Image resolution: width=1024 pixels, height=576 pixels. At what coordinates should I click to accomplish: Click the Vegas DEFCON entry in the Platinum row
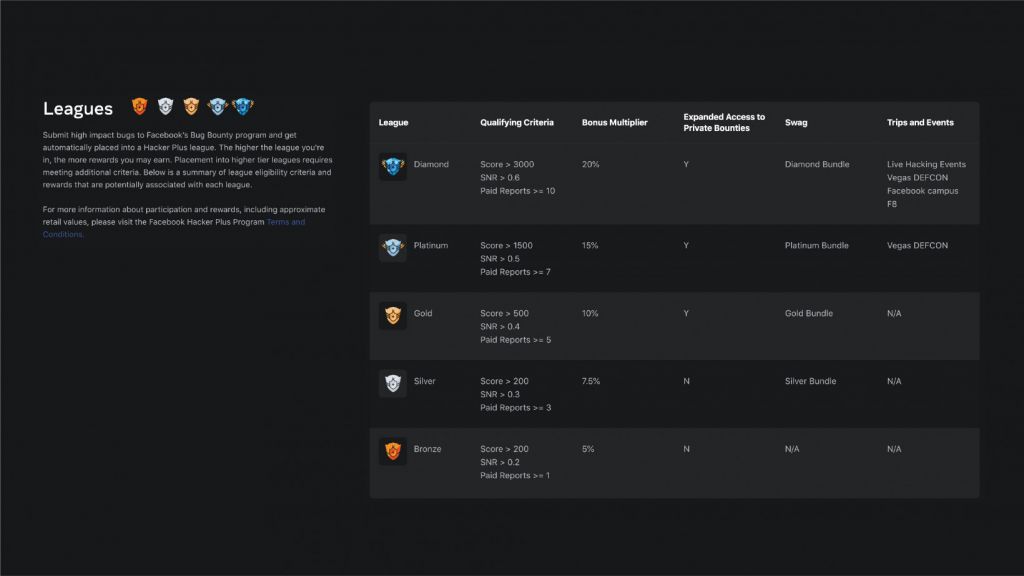tap(917, 246)
